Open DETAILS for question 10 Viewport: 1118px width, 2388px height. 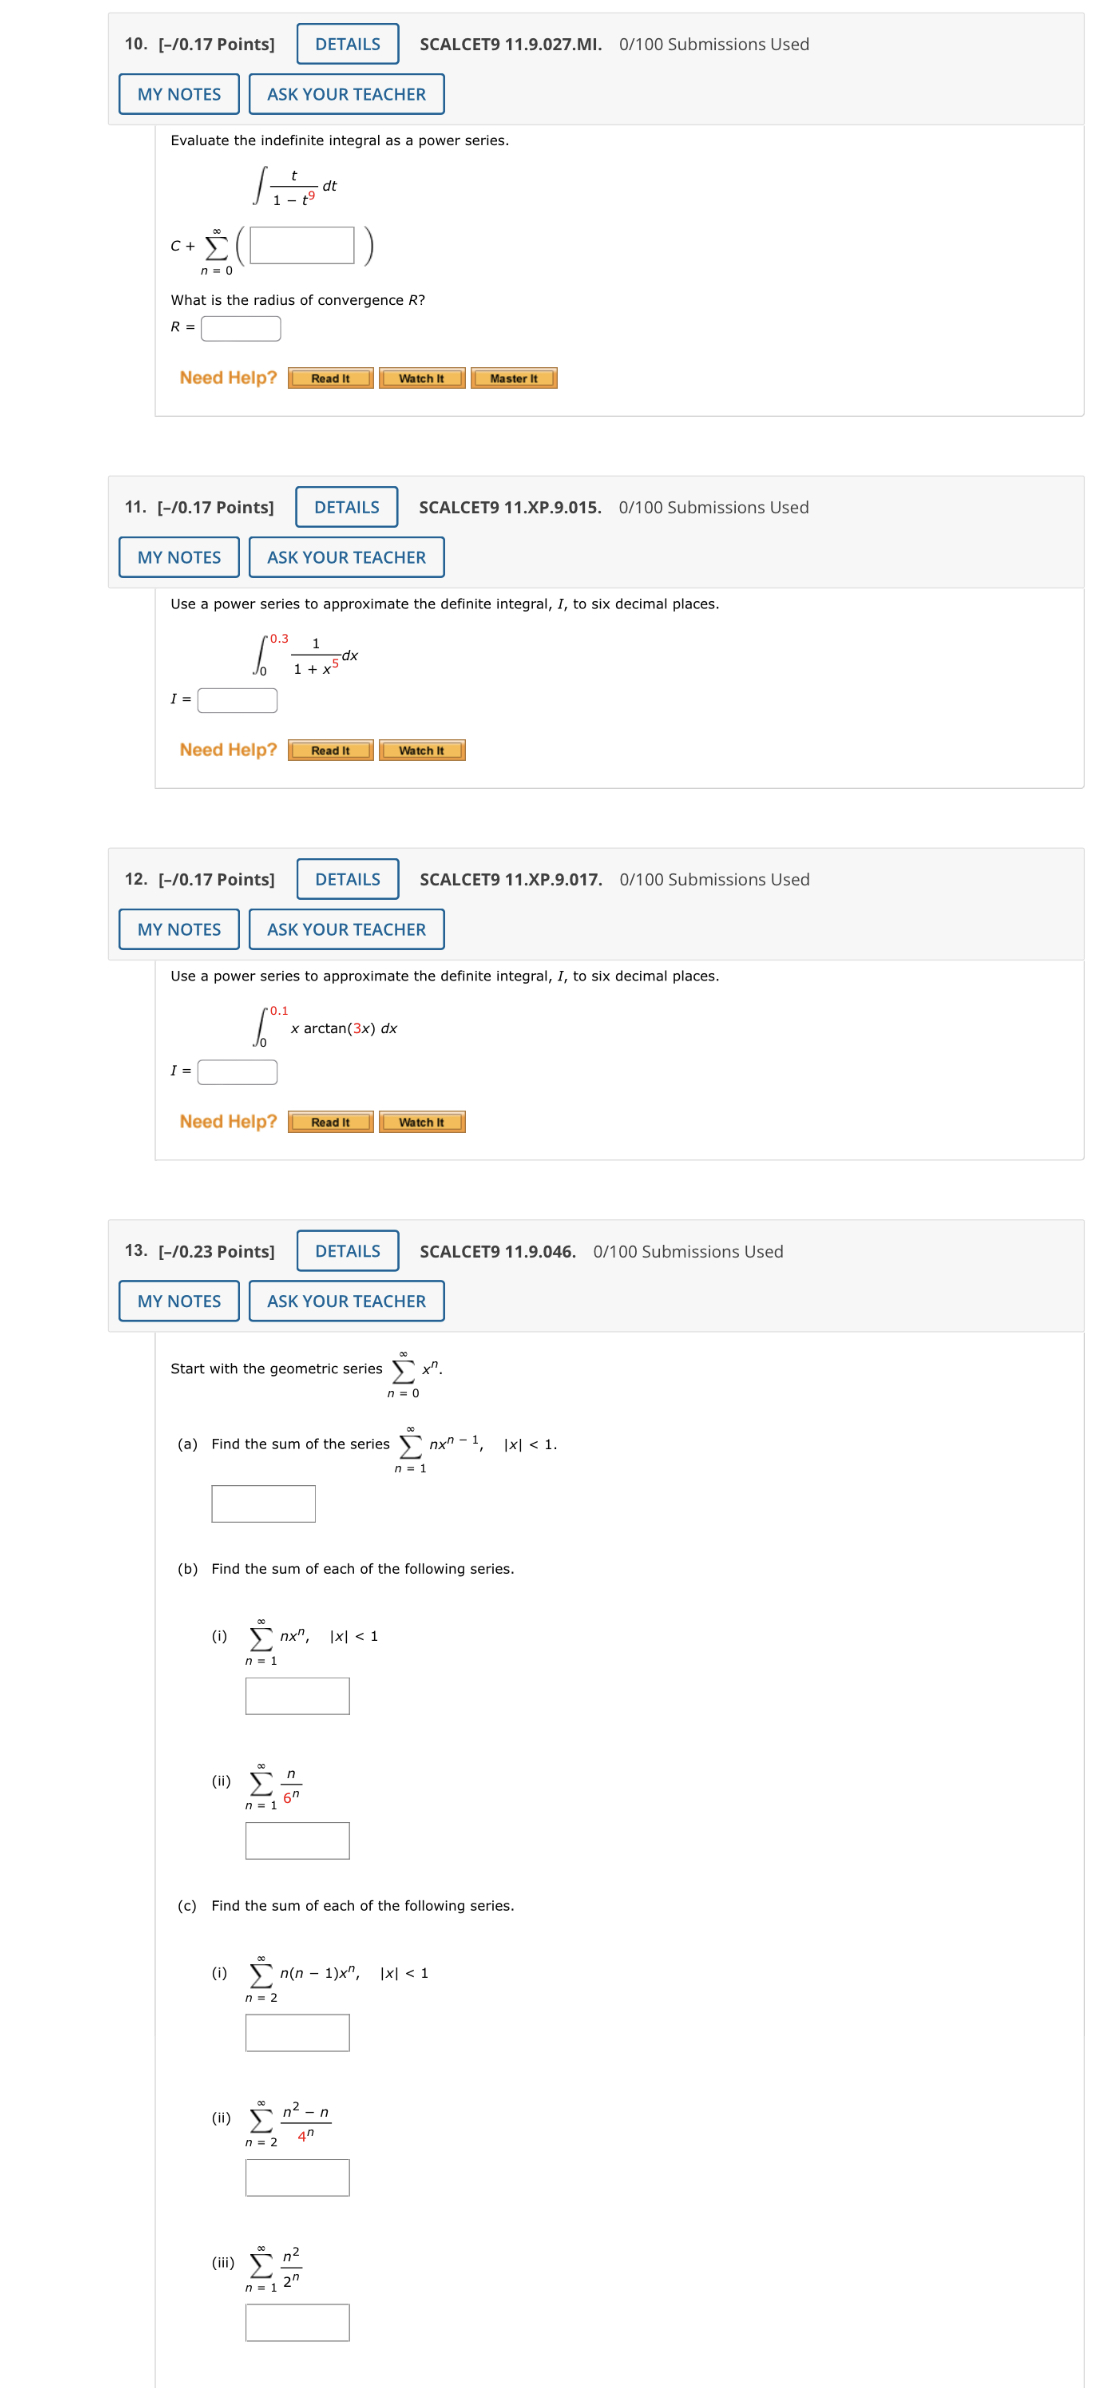[x=346, y=43]
